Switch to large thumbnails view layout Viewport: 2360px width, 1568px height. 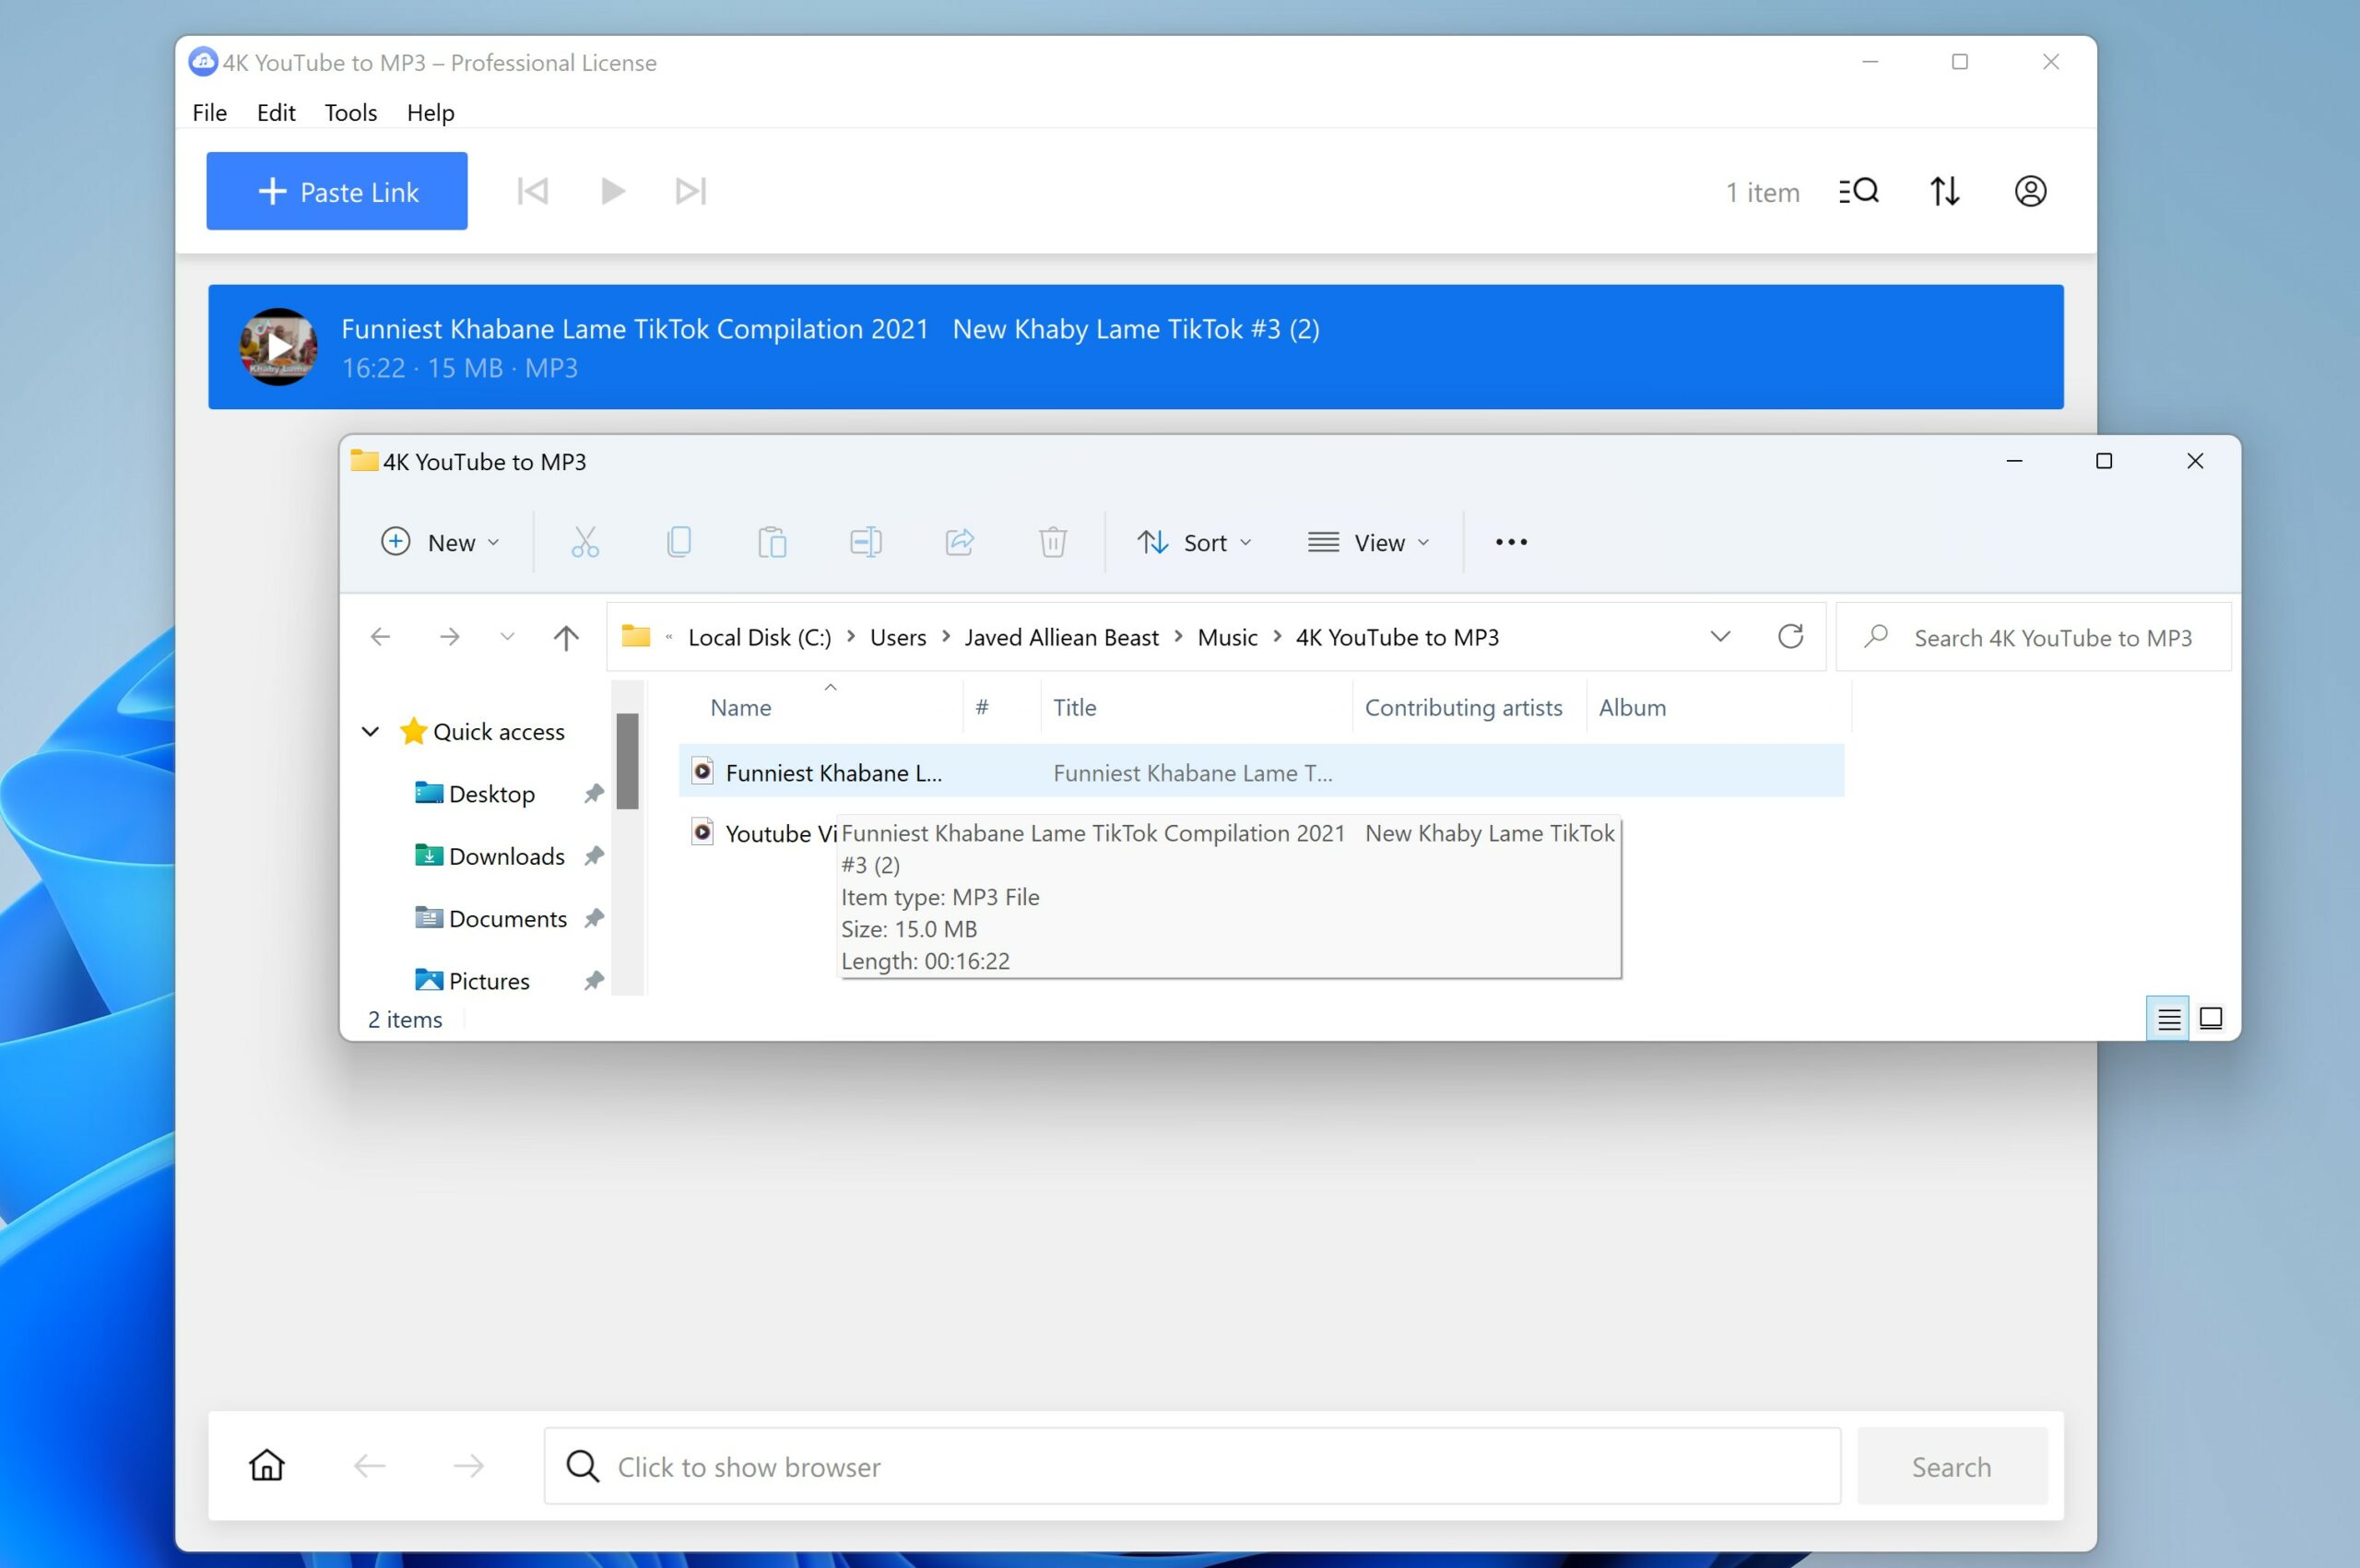(2211, 1019)
